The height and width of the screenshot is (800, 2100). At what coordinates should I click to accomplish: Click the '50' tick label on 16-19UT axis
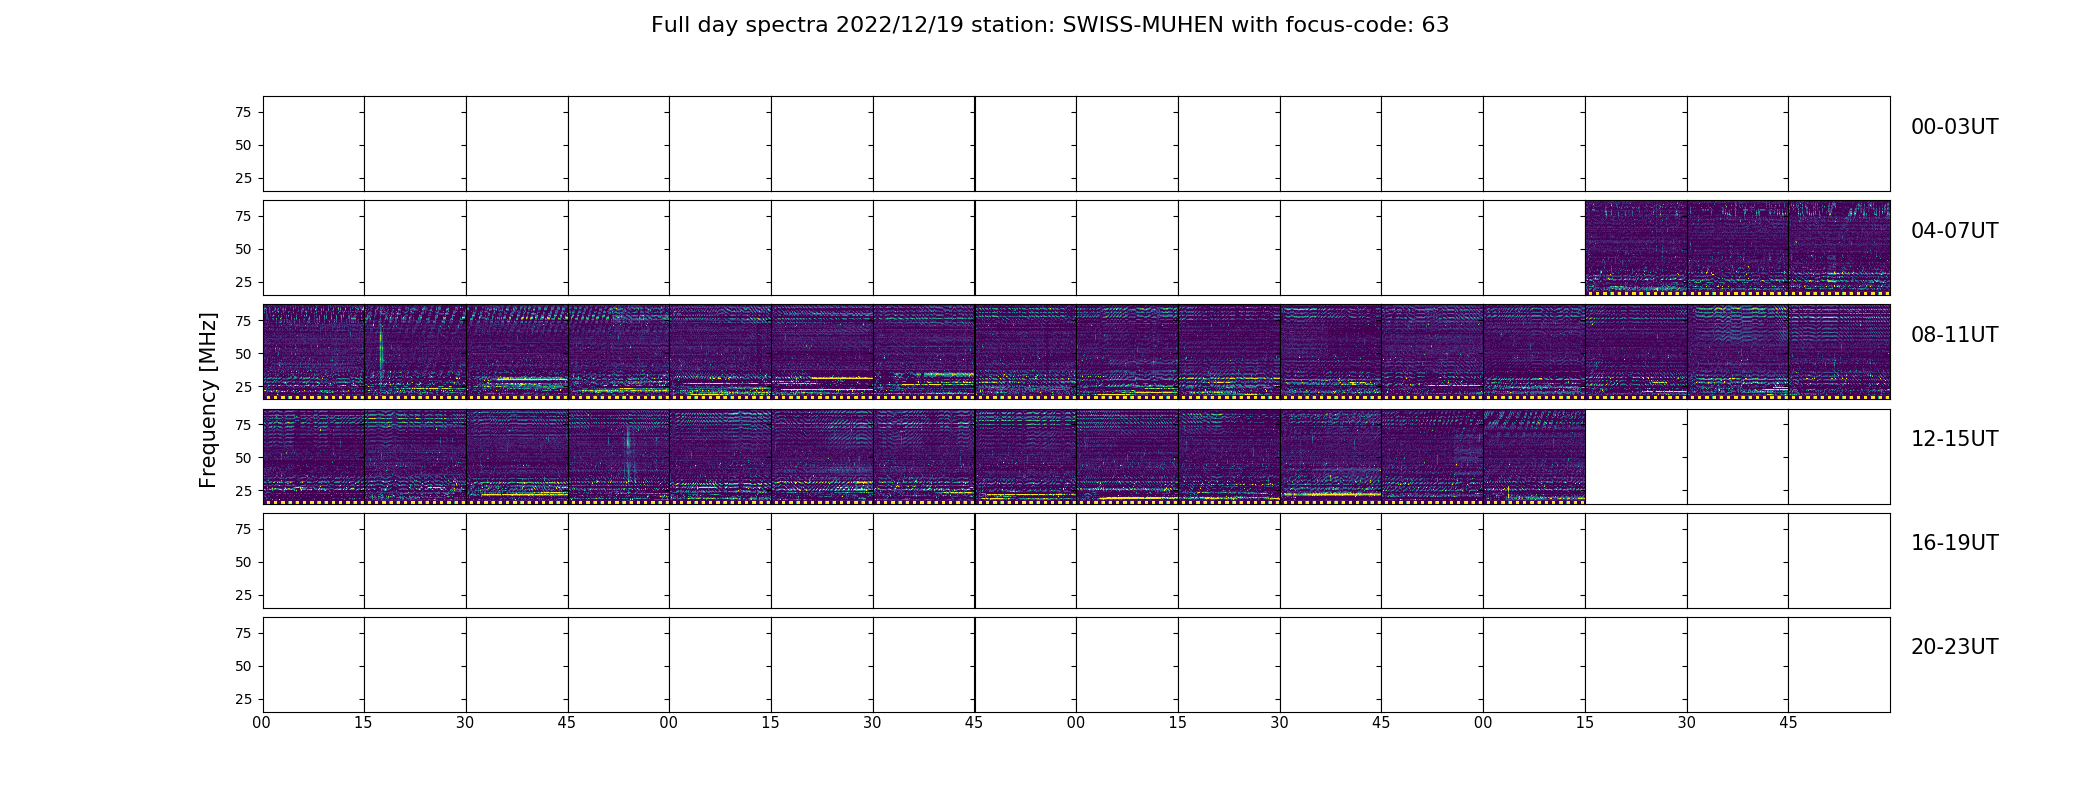click(x=243, y=562)
